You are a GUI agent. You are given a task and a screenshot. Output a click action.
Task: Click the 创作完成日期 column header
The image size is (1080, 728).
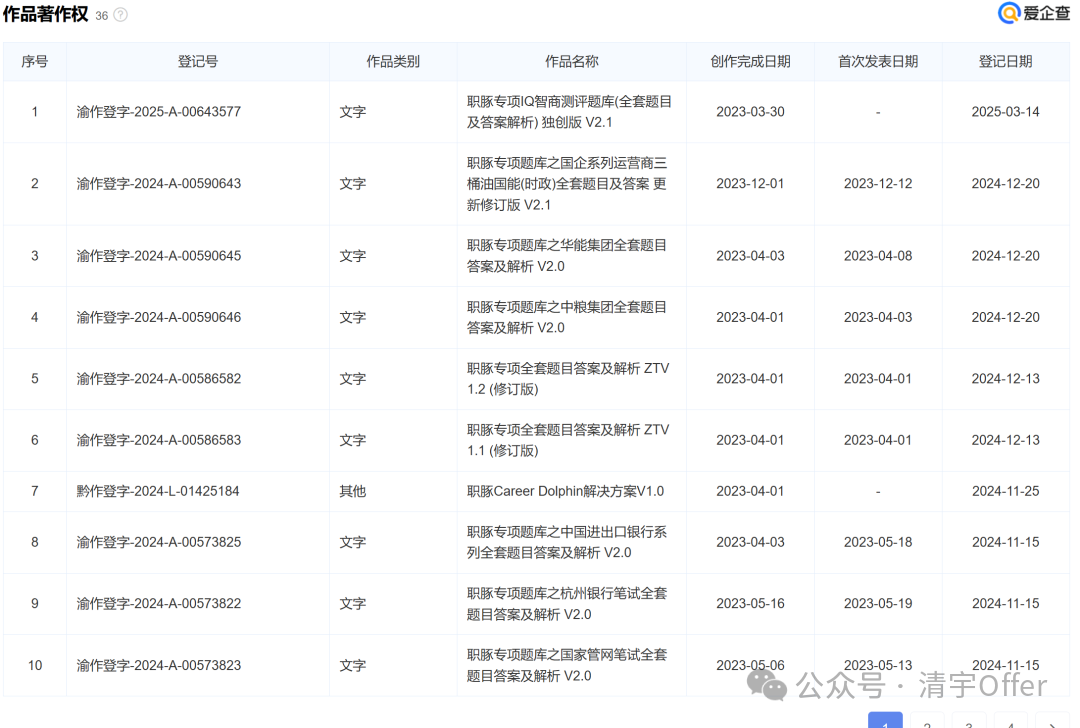[x=750, y=61]
